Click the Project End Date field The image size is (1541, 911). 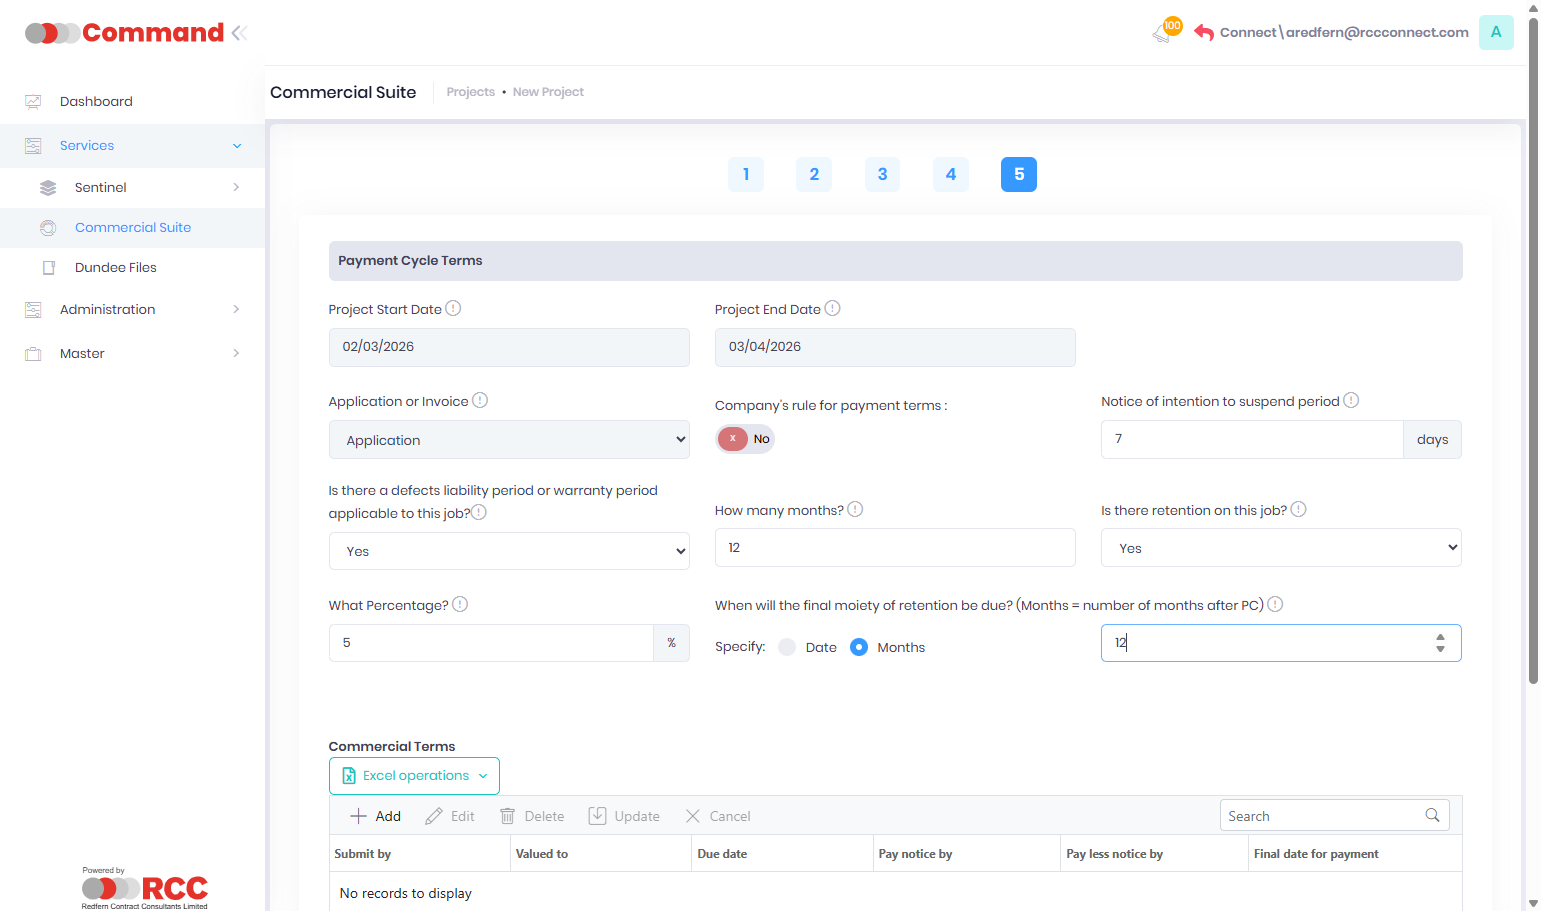tap(895, 347)
